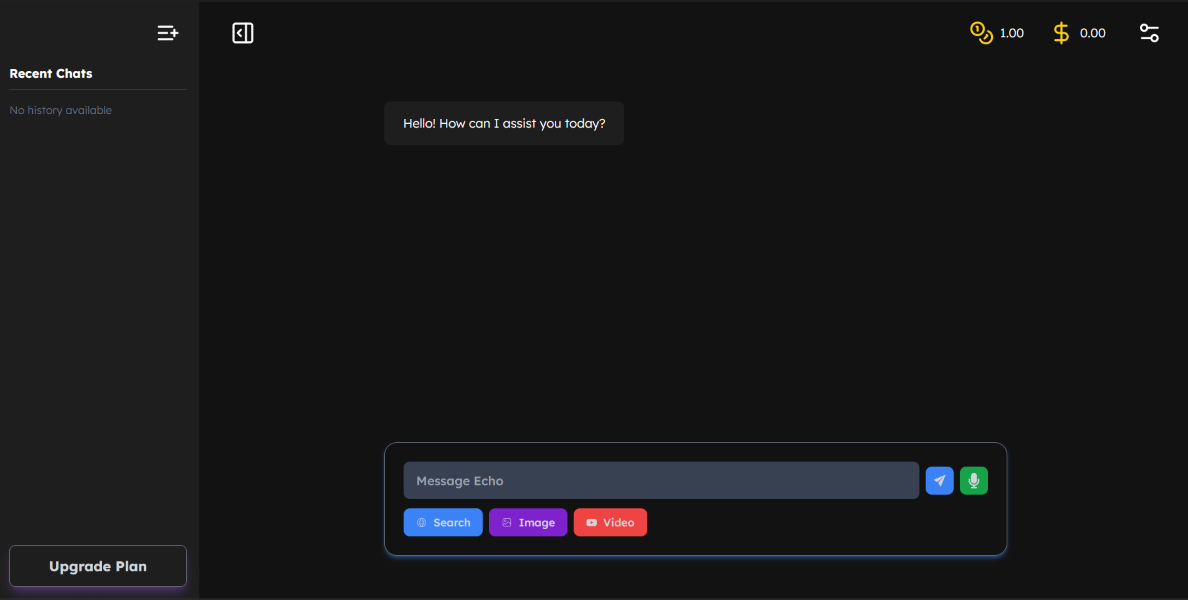
Task: Click the 0.00 balance amount
Action: [x=1092, y=33]
